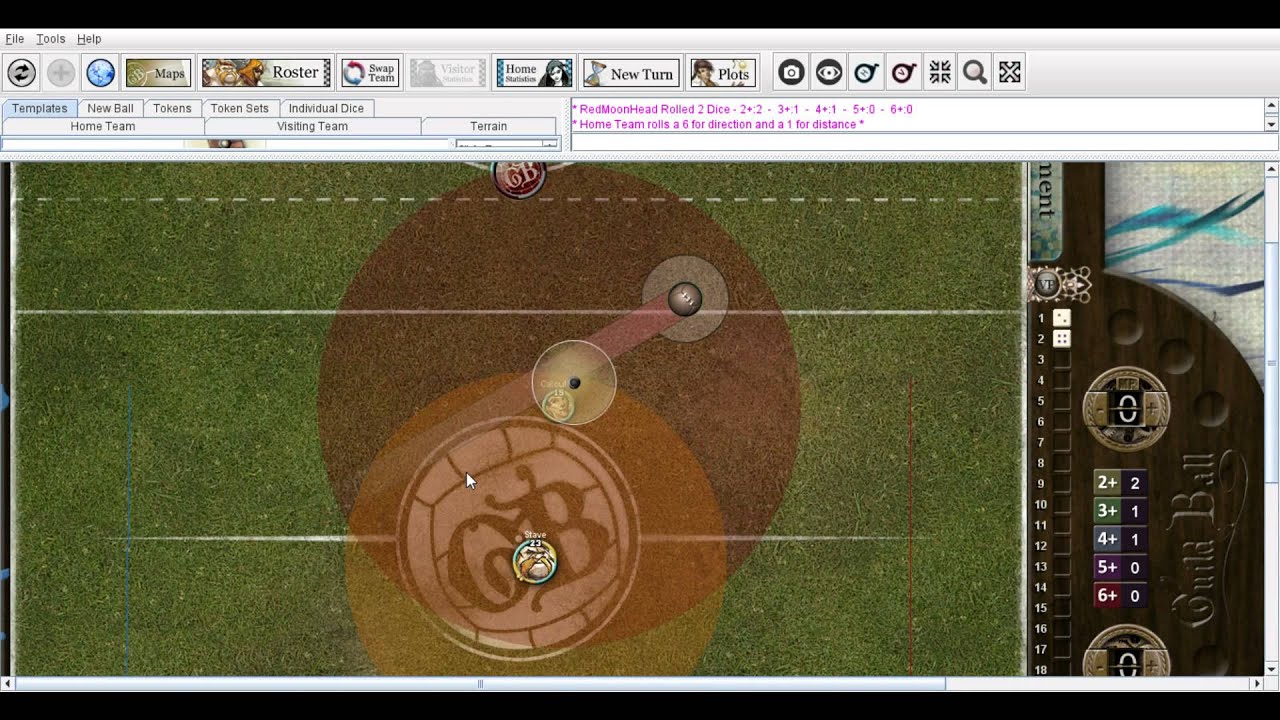
Task: Select the Stave player token
Action: (x=535, y=562)
